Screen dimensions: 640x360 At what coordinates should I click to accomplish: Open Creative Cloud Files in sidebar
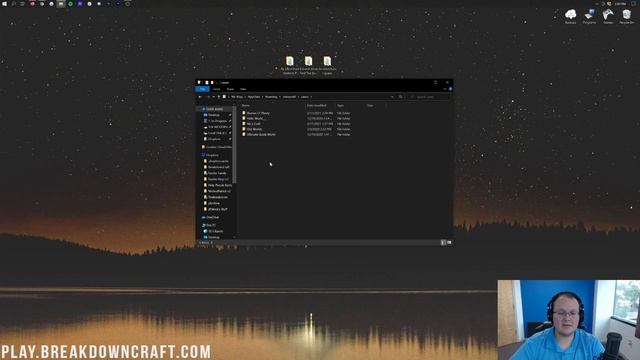click(218, 147)
